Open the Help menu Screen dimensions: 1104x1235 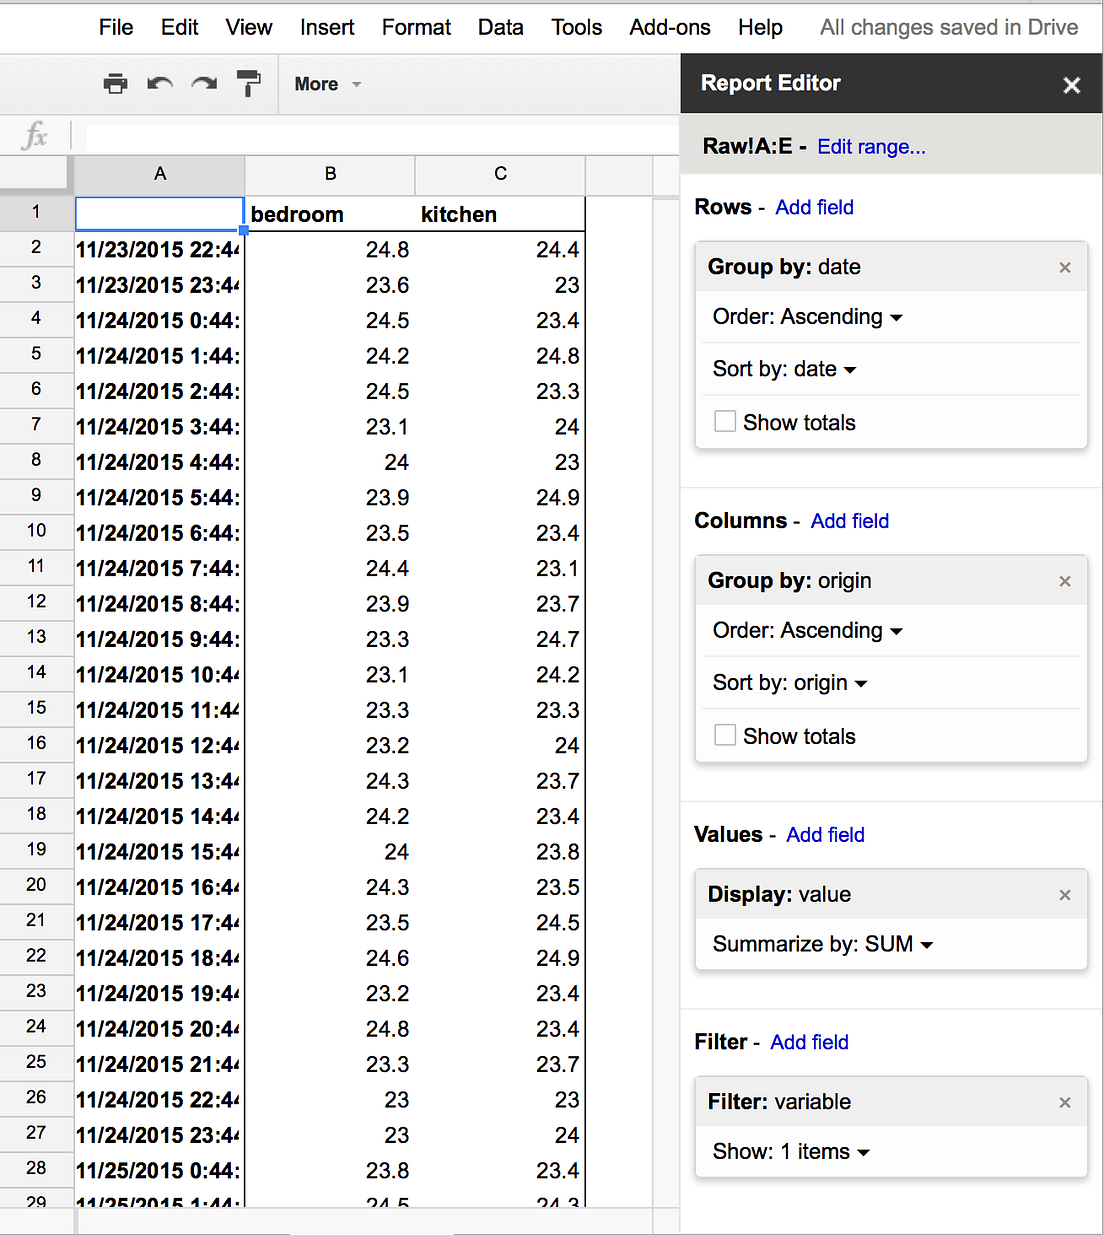pyautogui.click(x=760, y=27)
